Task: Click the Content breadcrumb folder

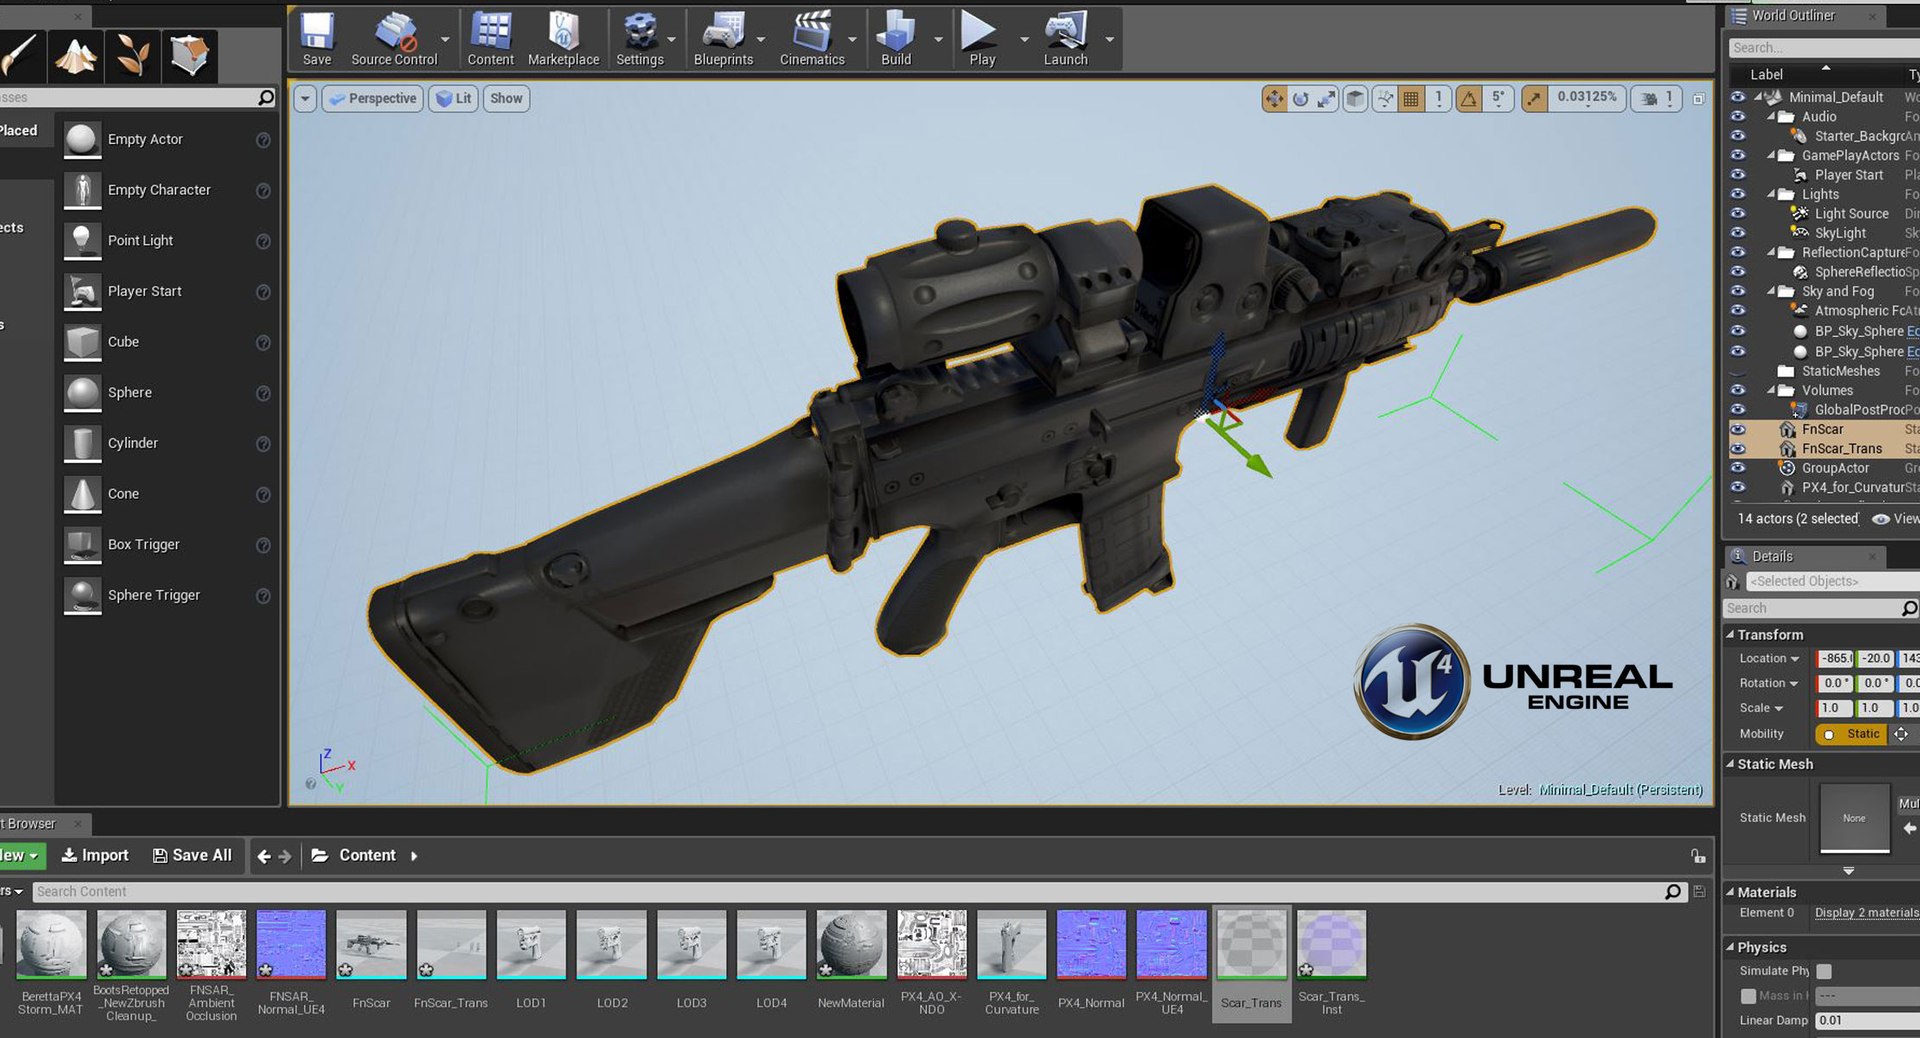Action: click(x=367, y=855)
